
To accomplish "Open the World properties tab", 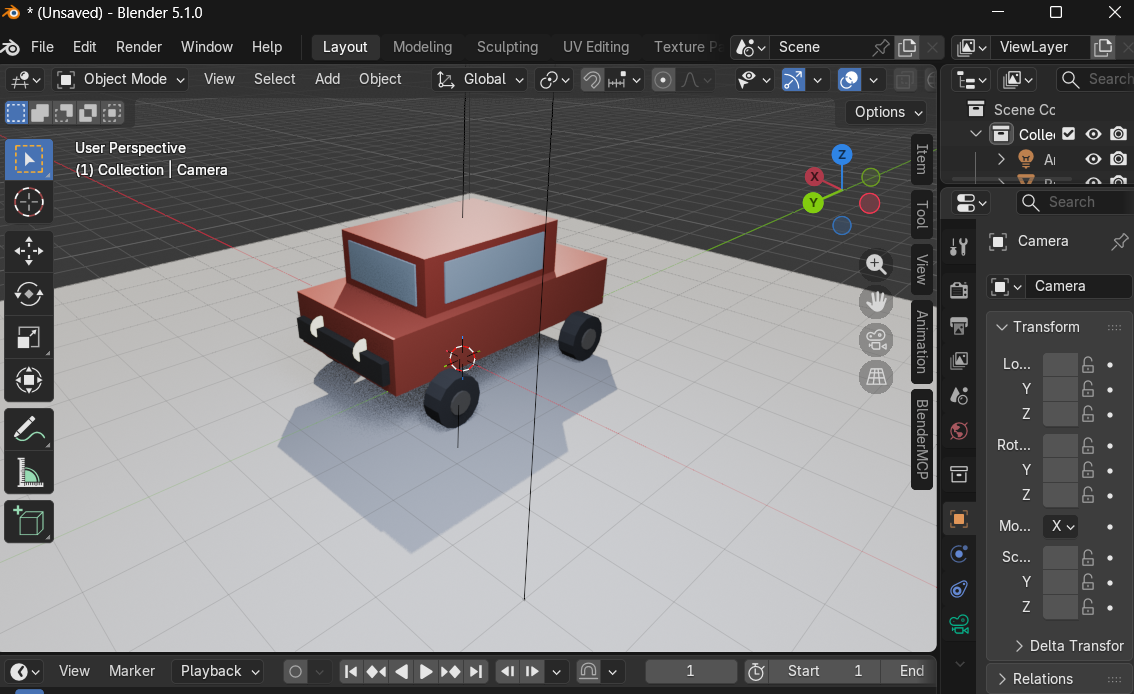I will tap(959, 432).
